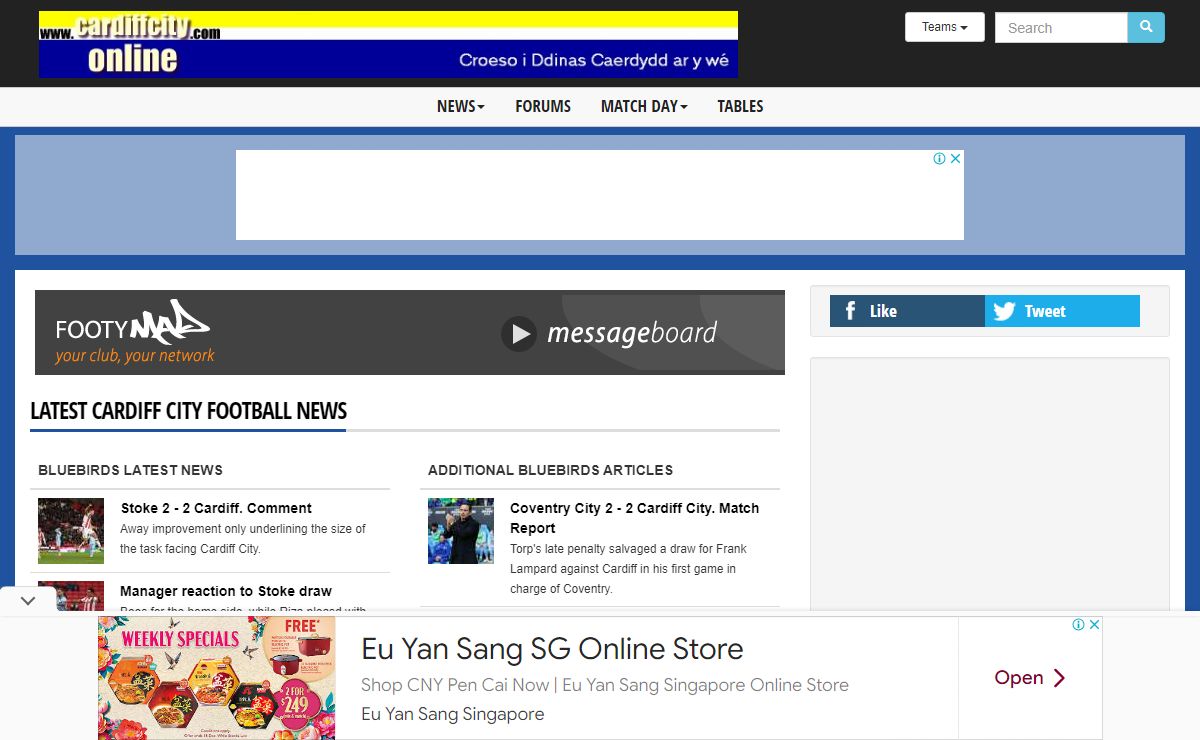The width and height of the screenshot is (1200, 740).
Task: Open the AdChoices info icon on bottom ad
Action: pyautogui.click(x=1079, y=624)
